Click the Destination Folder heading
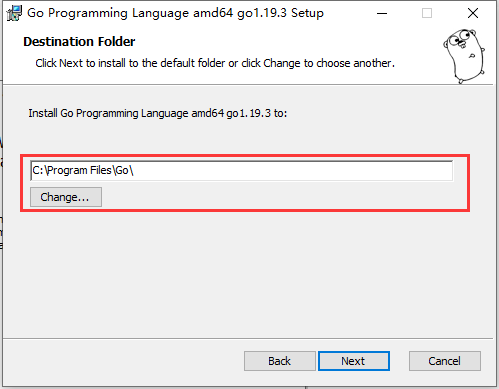The width and height of the screenshot is (499, 389). point(79,42)
